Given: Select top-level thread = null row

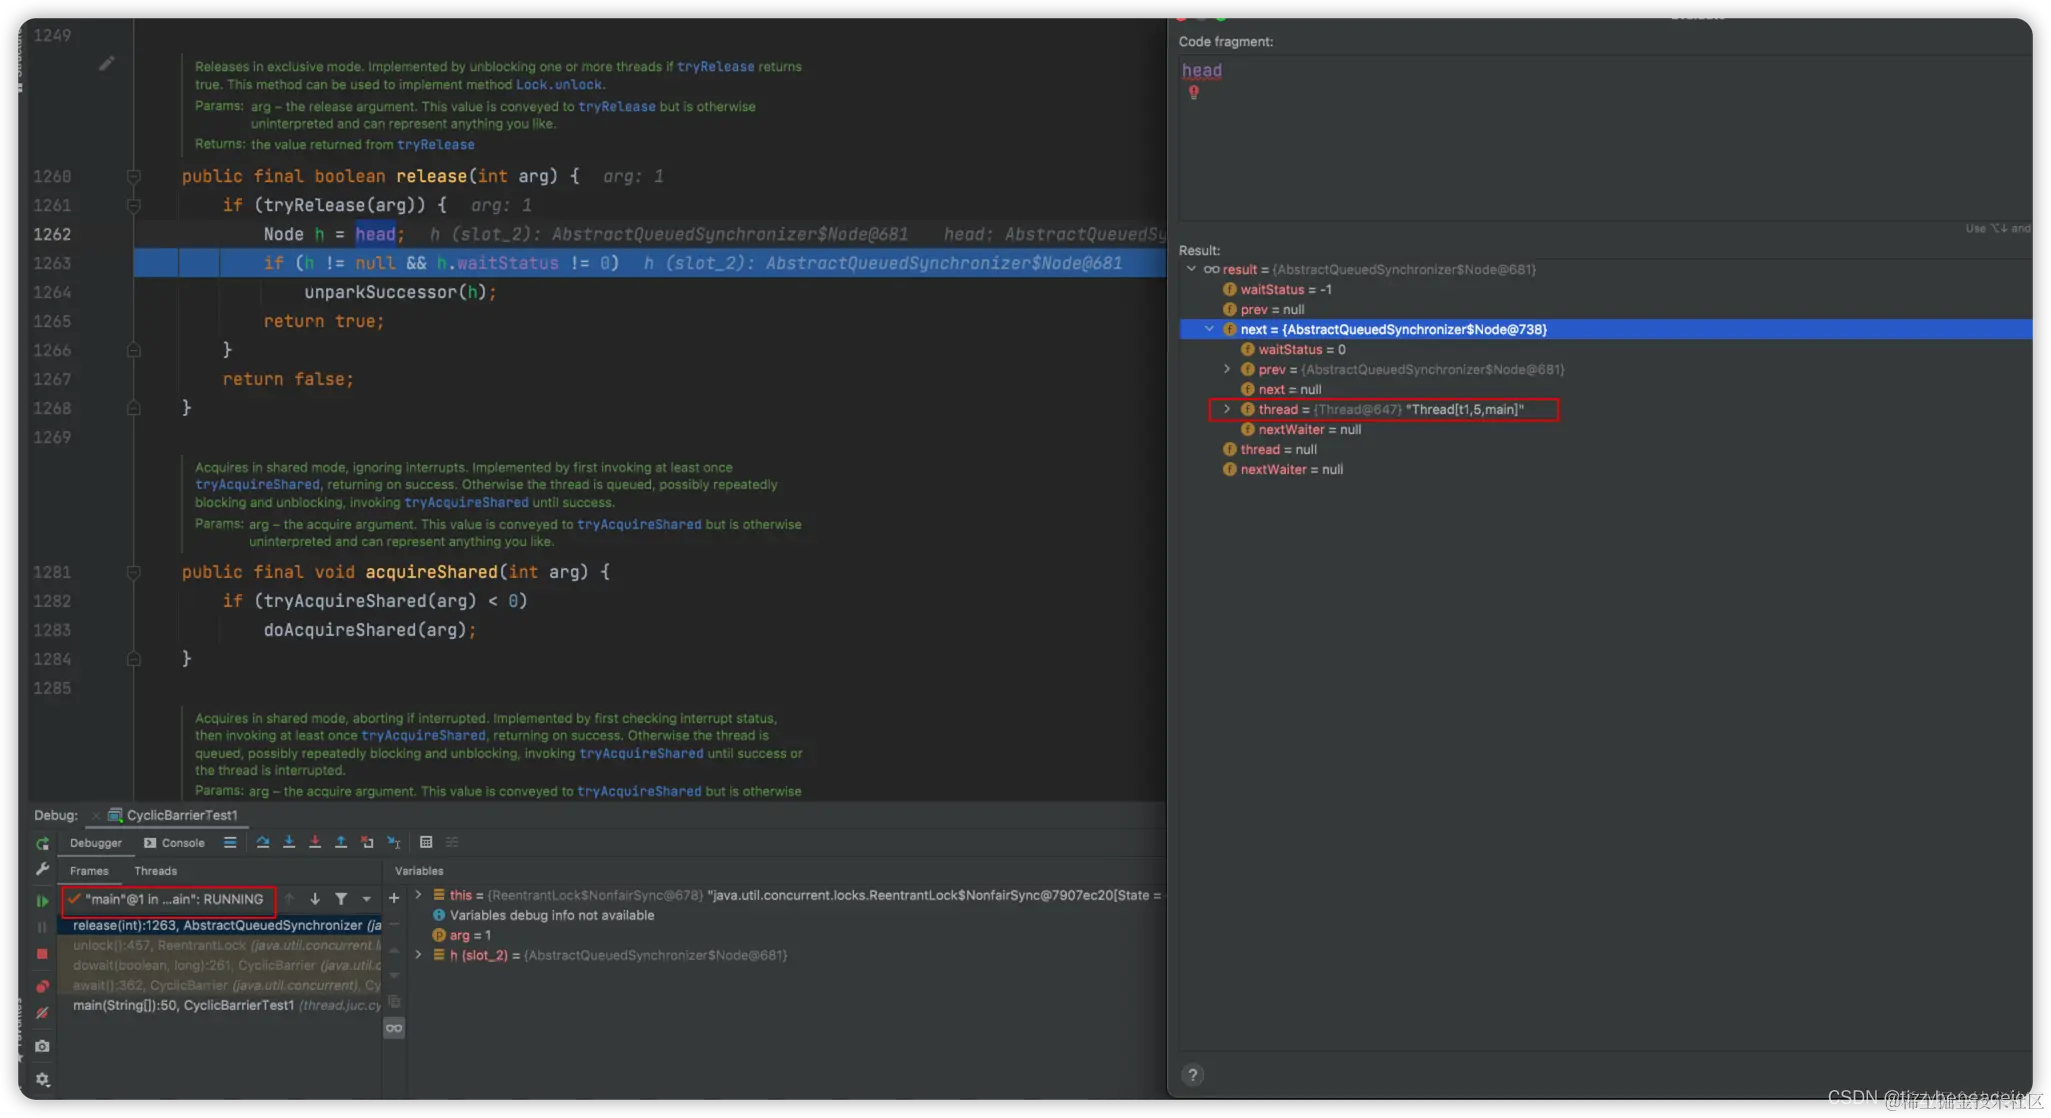Looking at the screenshot, I should coord(1605,449).
